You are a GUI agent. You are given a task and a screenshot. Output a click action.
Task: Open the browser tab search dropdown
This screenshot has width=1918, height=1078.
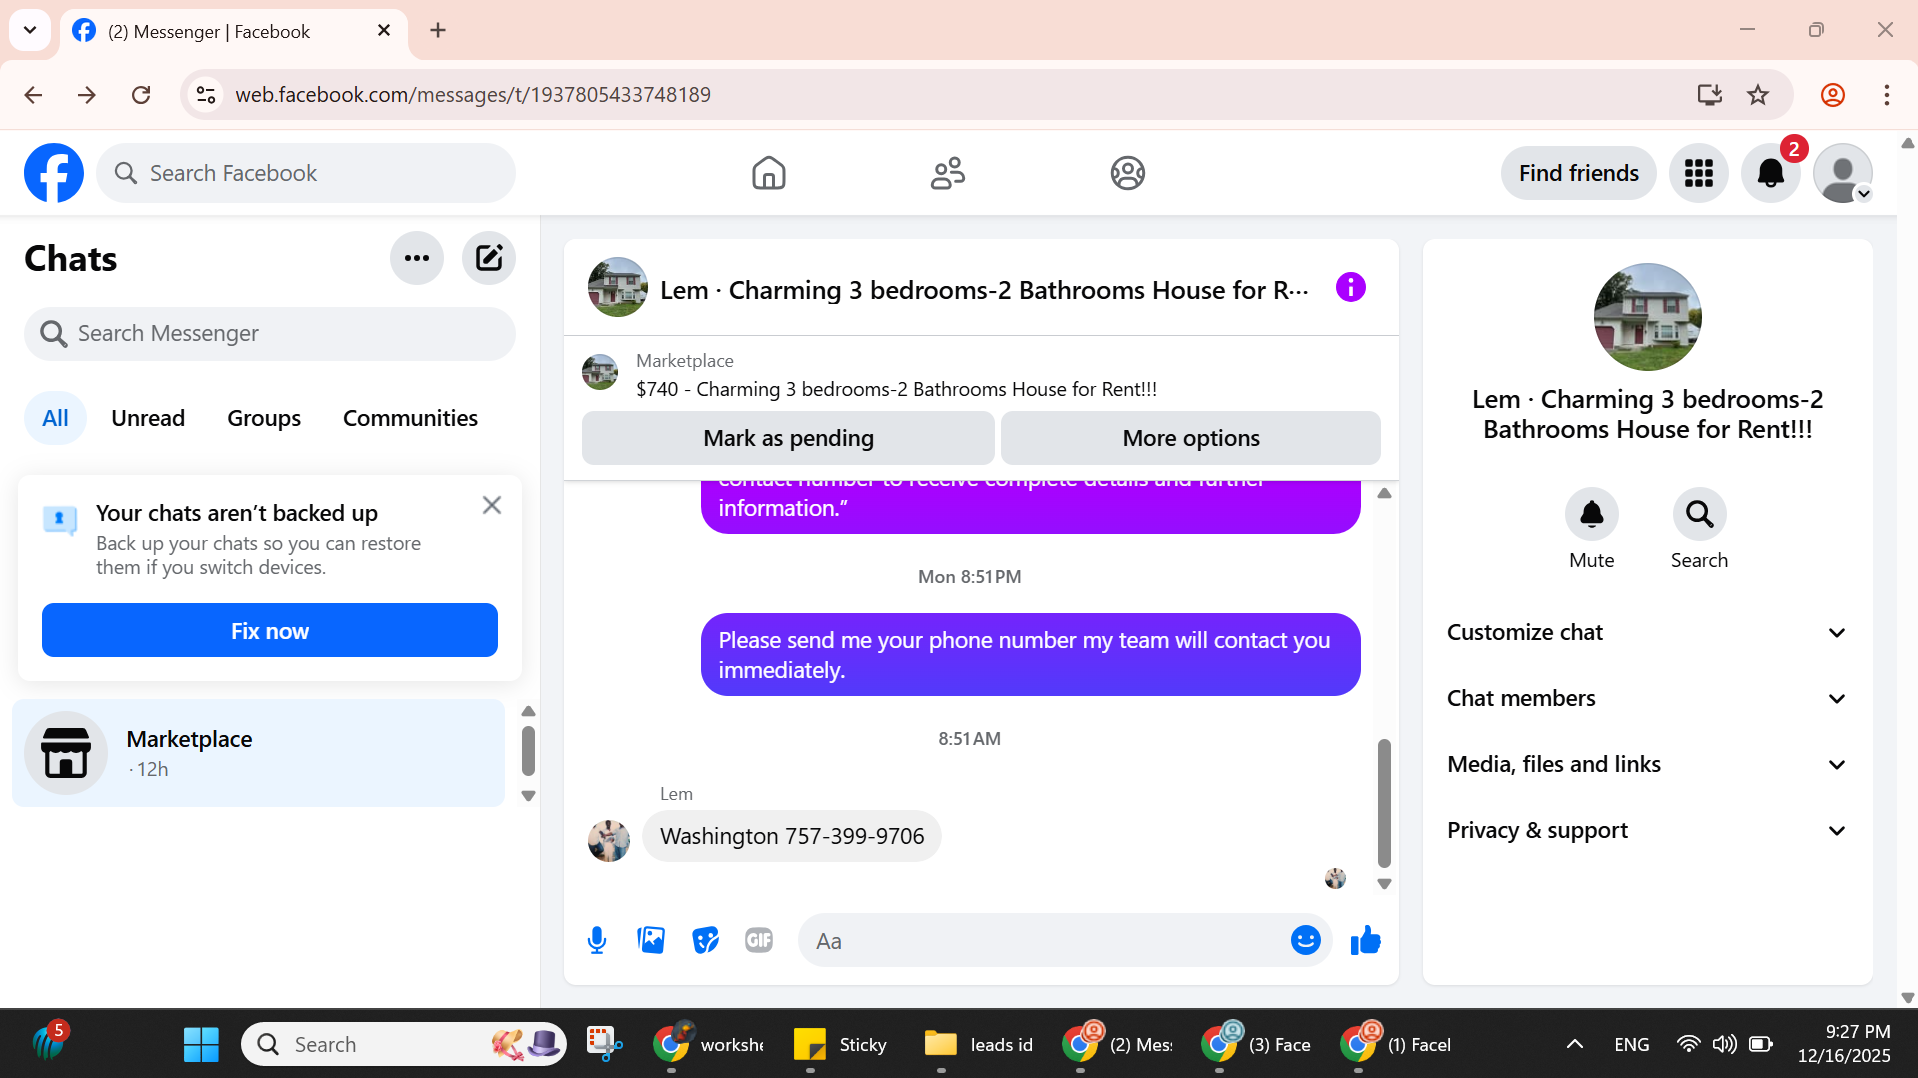[30, 30]
